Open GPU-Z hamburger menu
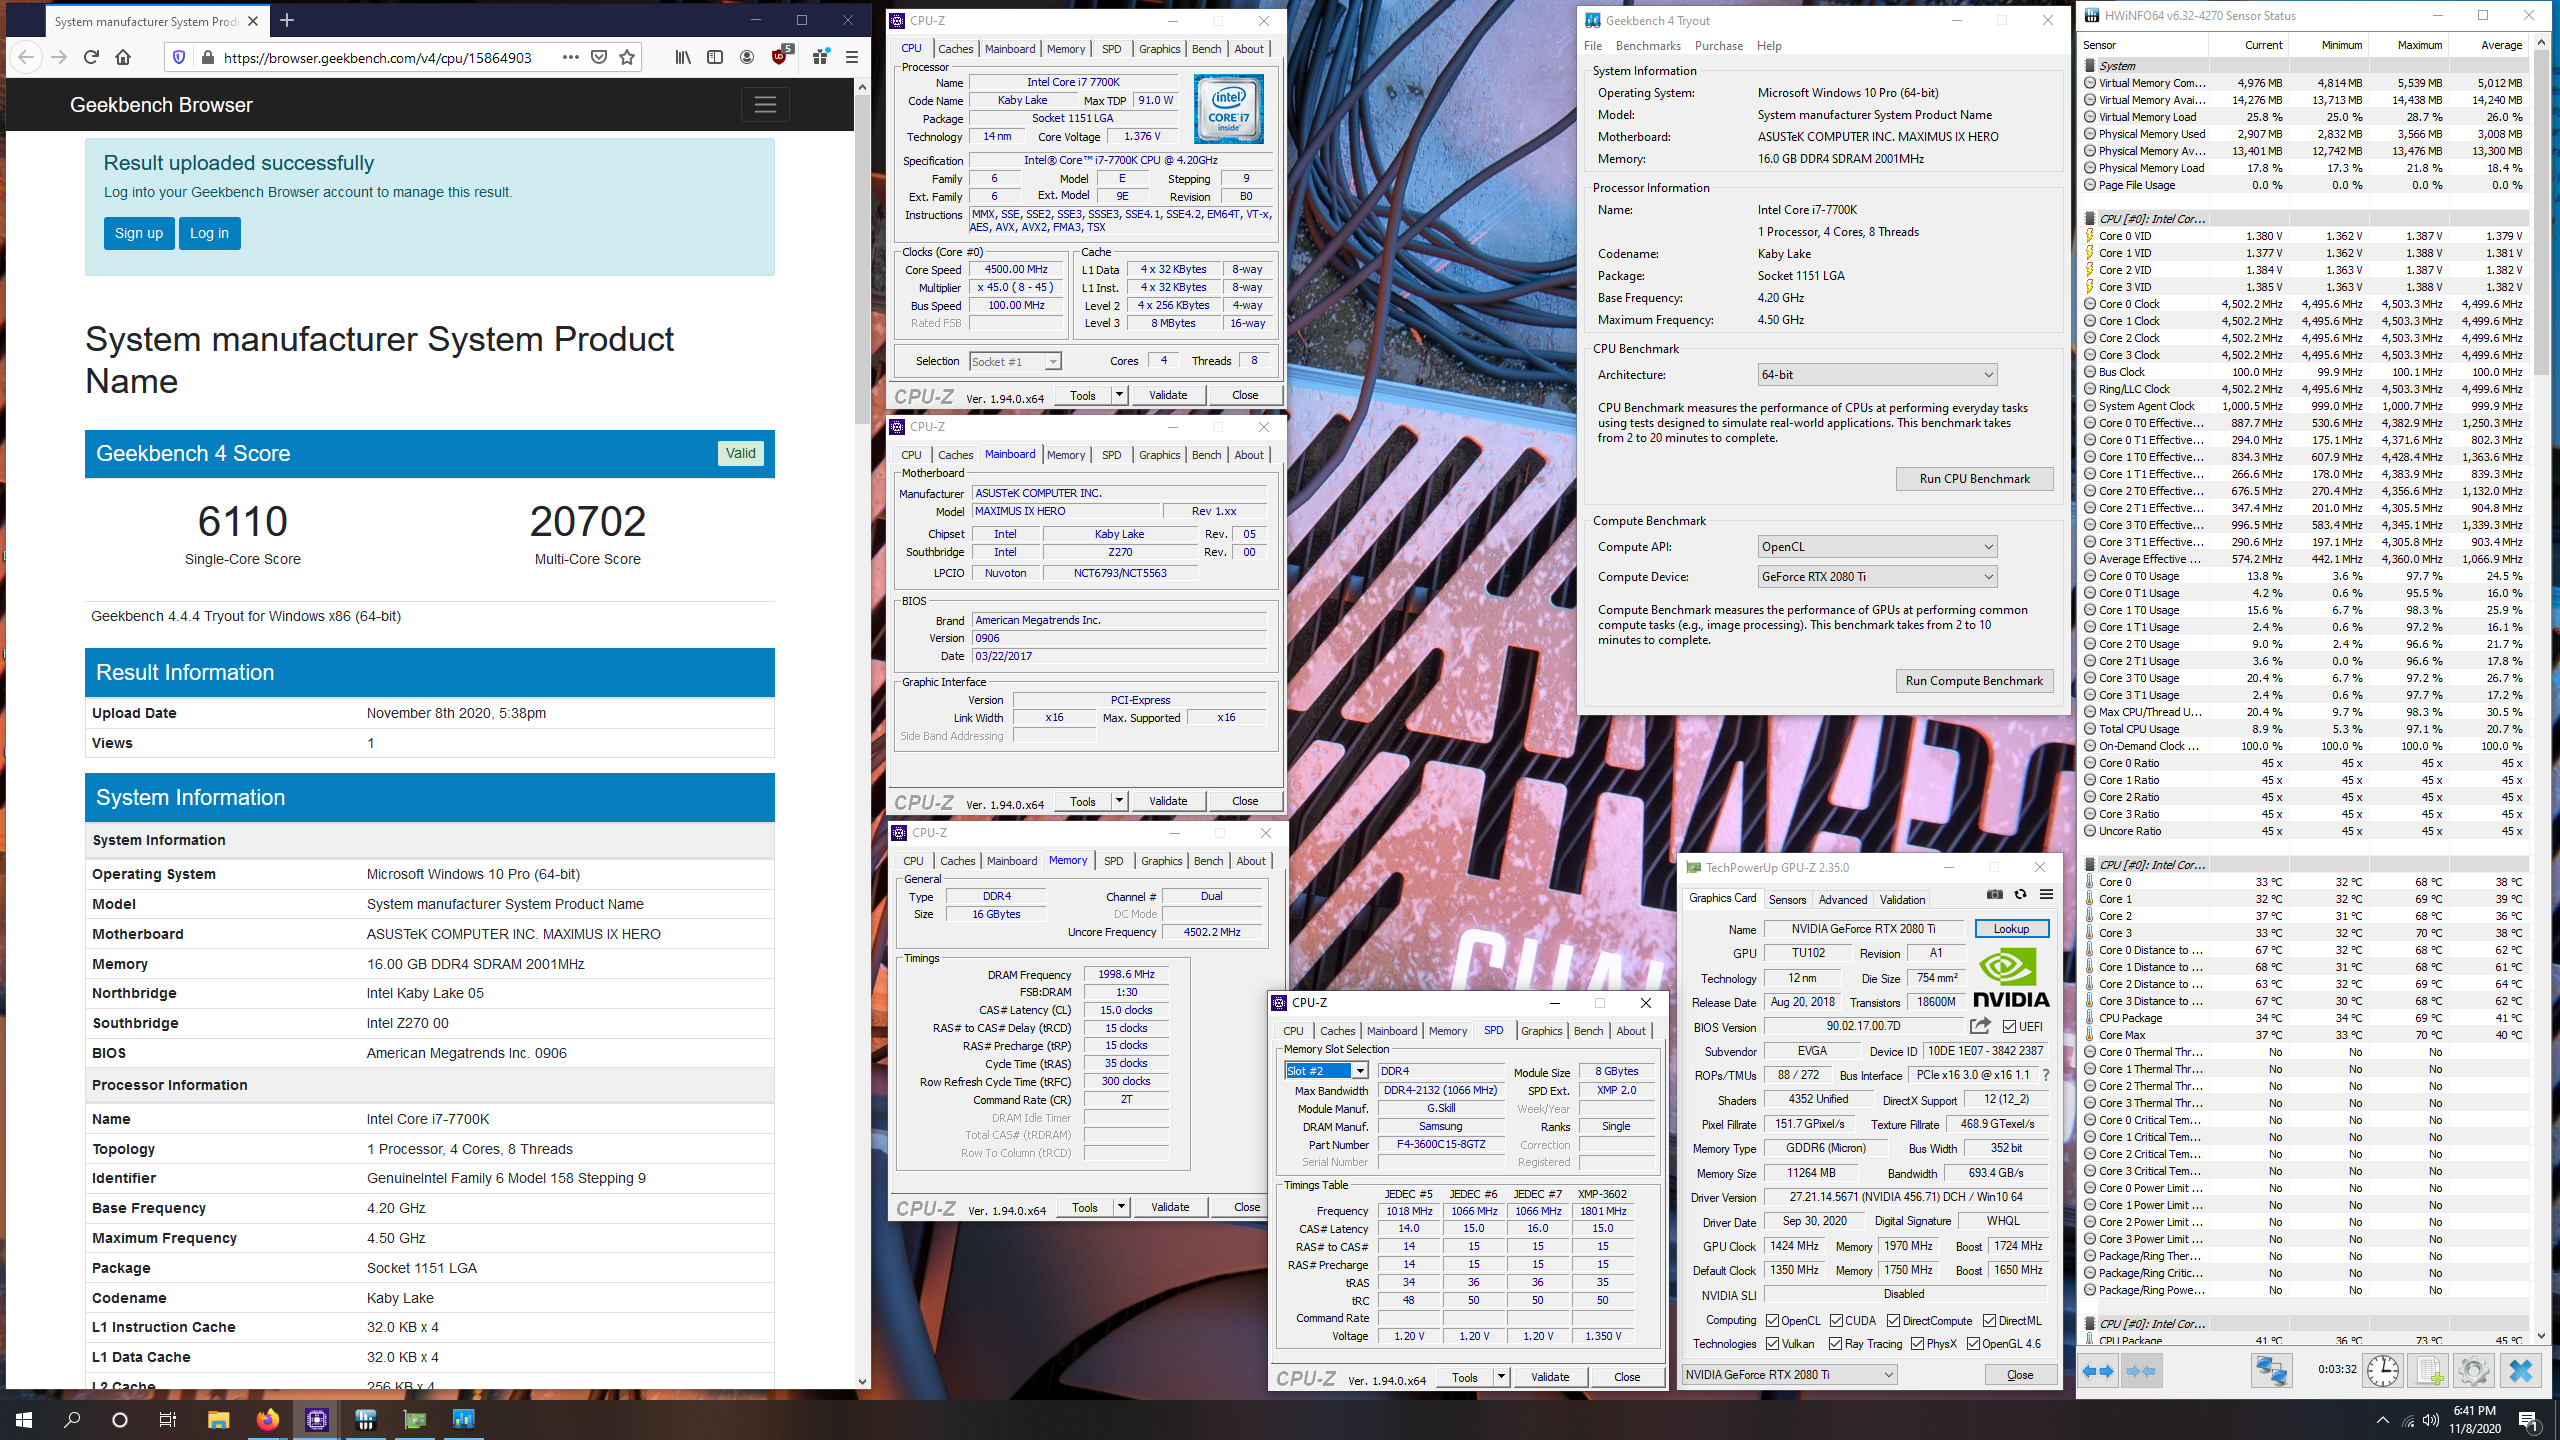The width and height of the screenshot is (2560, 1440). click(2046, 894)
